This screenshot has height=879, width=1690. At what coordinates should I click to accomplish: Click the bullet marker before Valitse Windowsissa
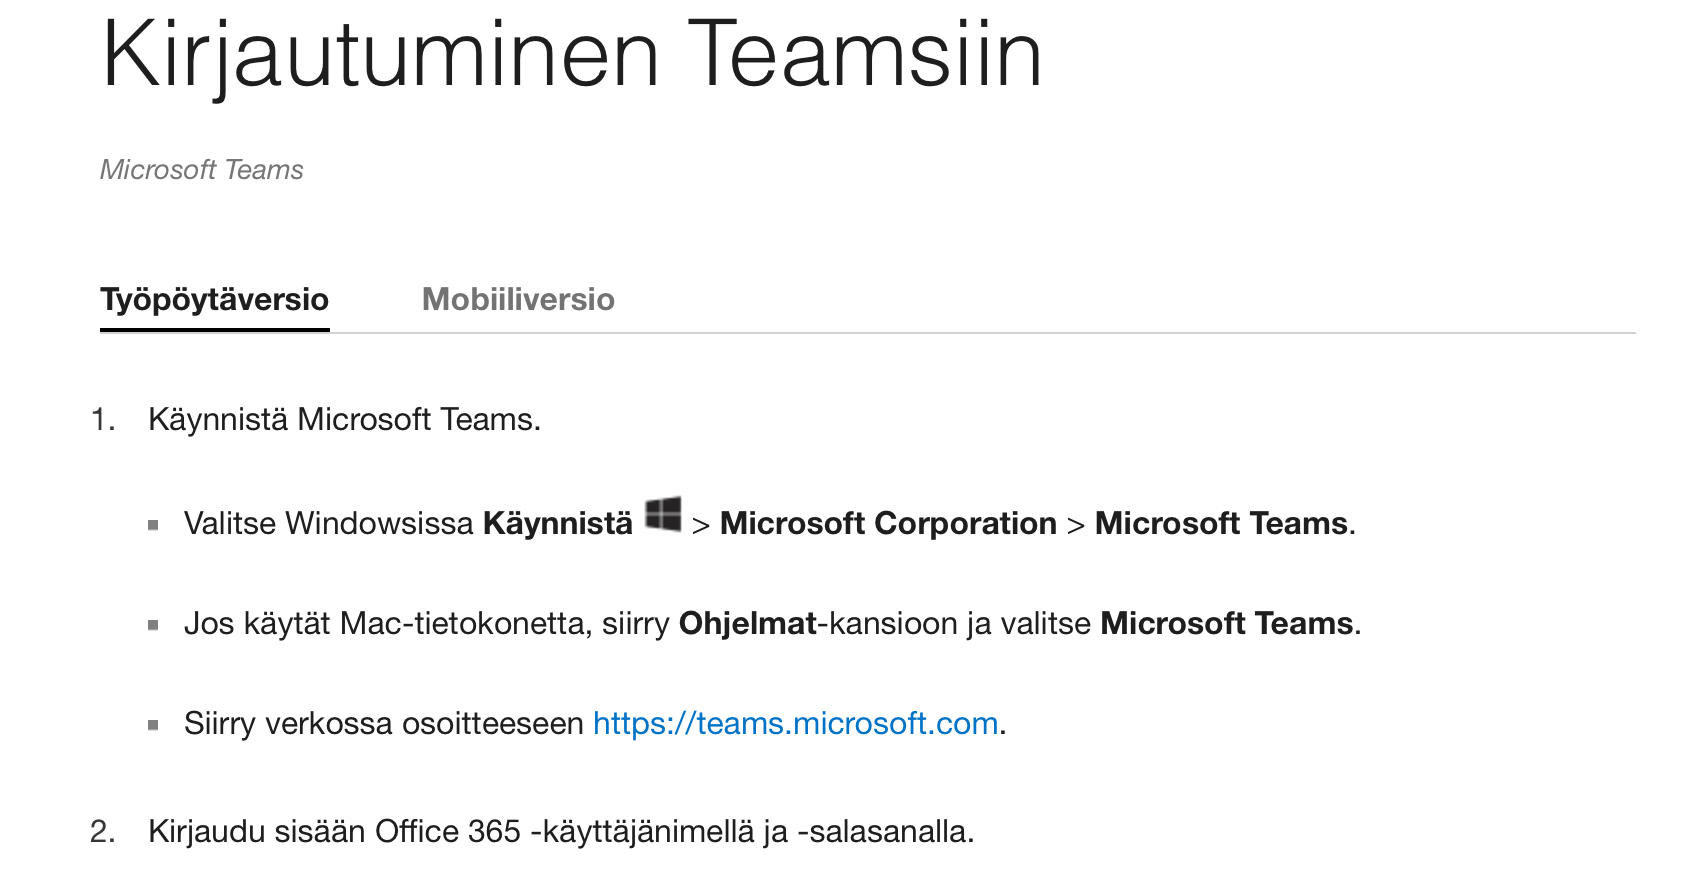click(153, 525)
